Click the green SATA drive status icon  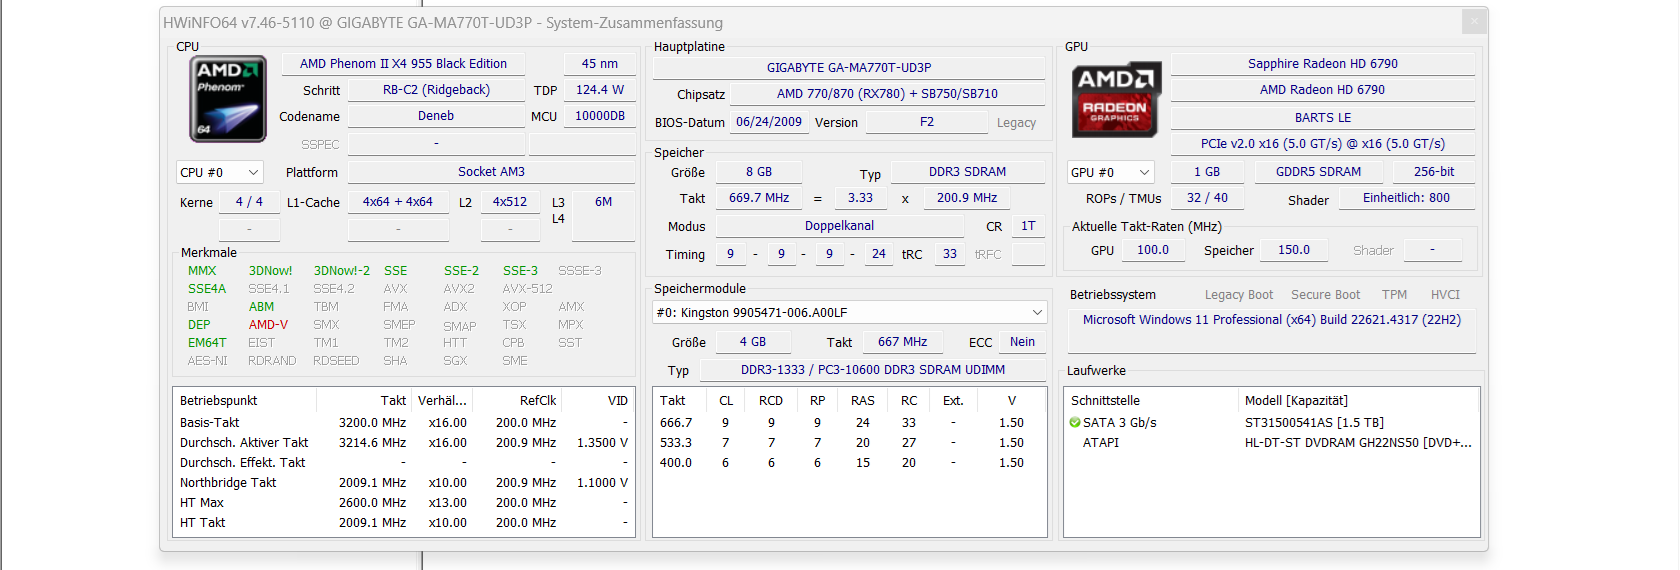click(x=1075, y=423)
